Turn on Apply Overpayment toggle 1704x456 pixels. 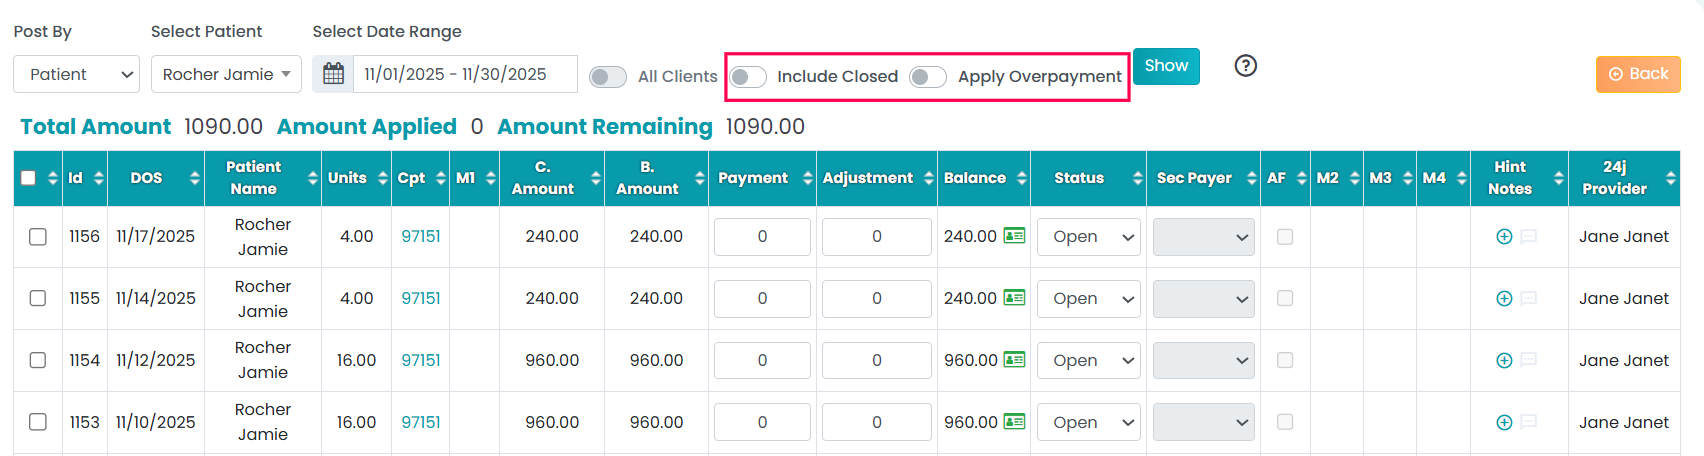click(x=928, y=77)
